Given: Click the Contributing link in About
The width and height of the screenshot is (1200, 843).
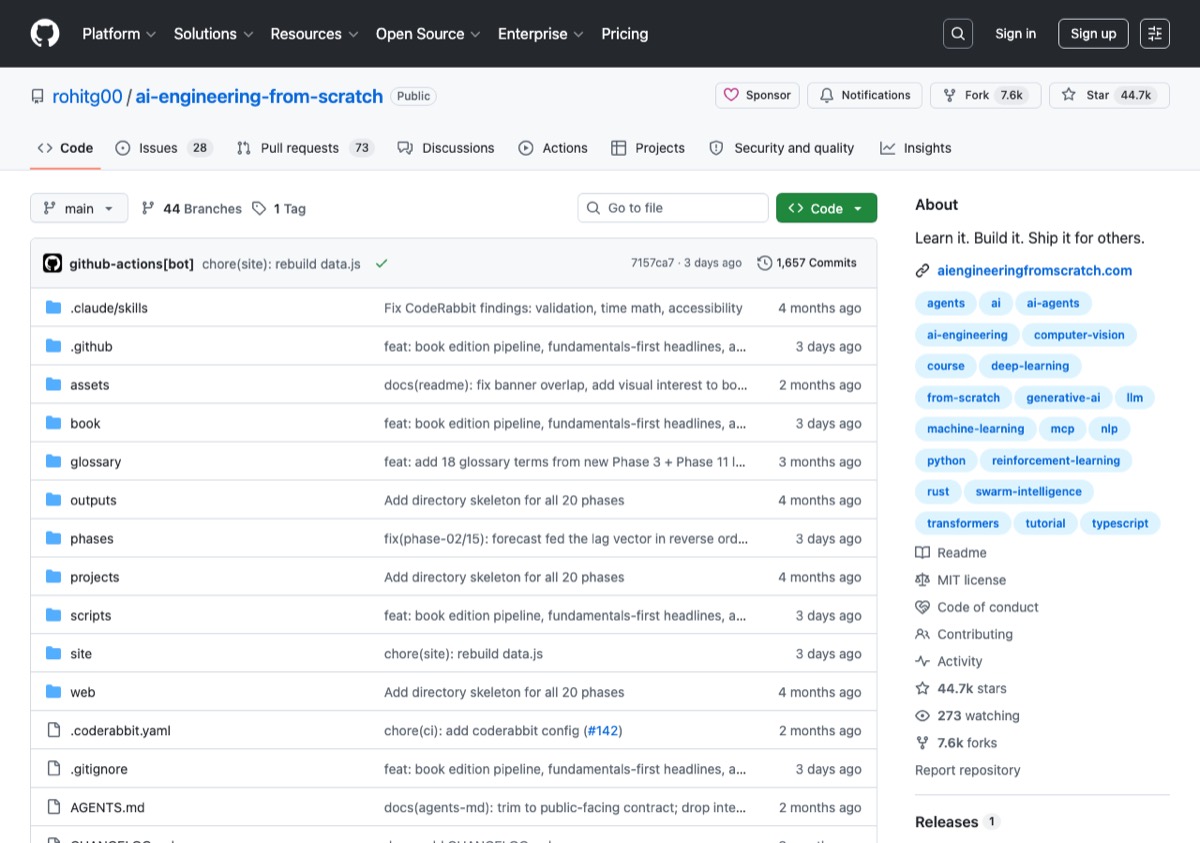Looking at the screenshot, I should 974,634.
